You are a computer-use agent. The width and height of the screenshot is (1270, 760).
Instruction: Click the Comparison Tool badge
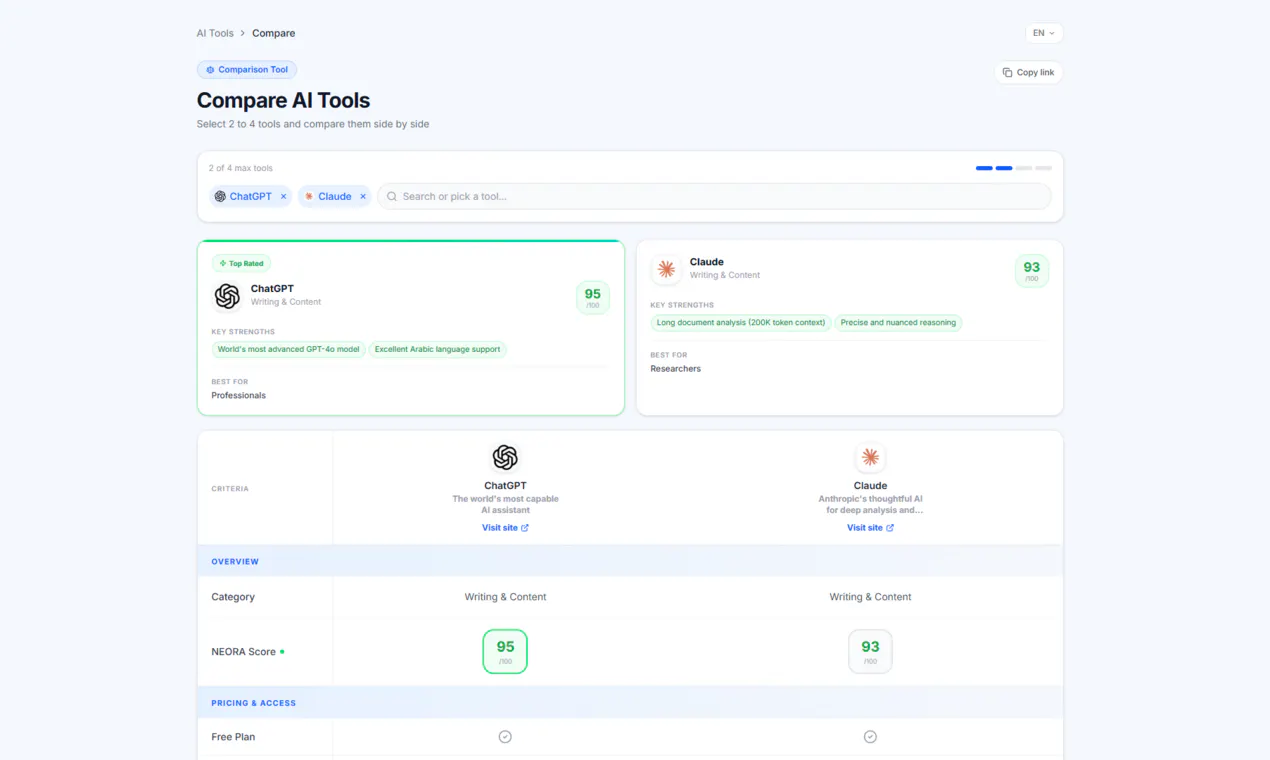coord(247,70)
